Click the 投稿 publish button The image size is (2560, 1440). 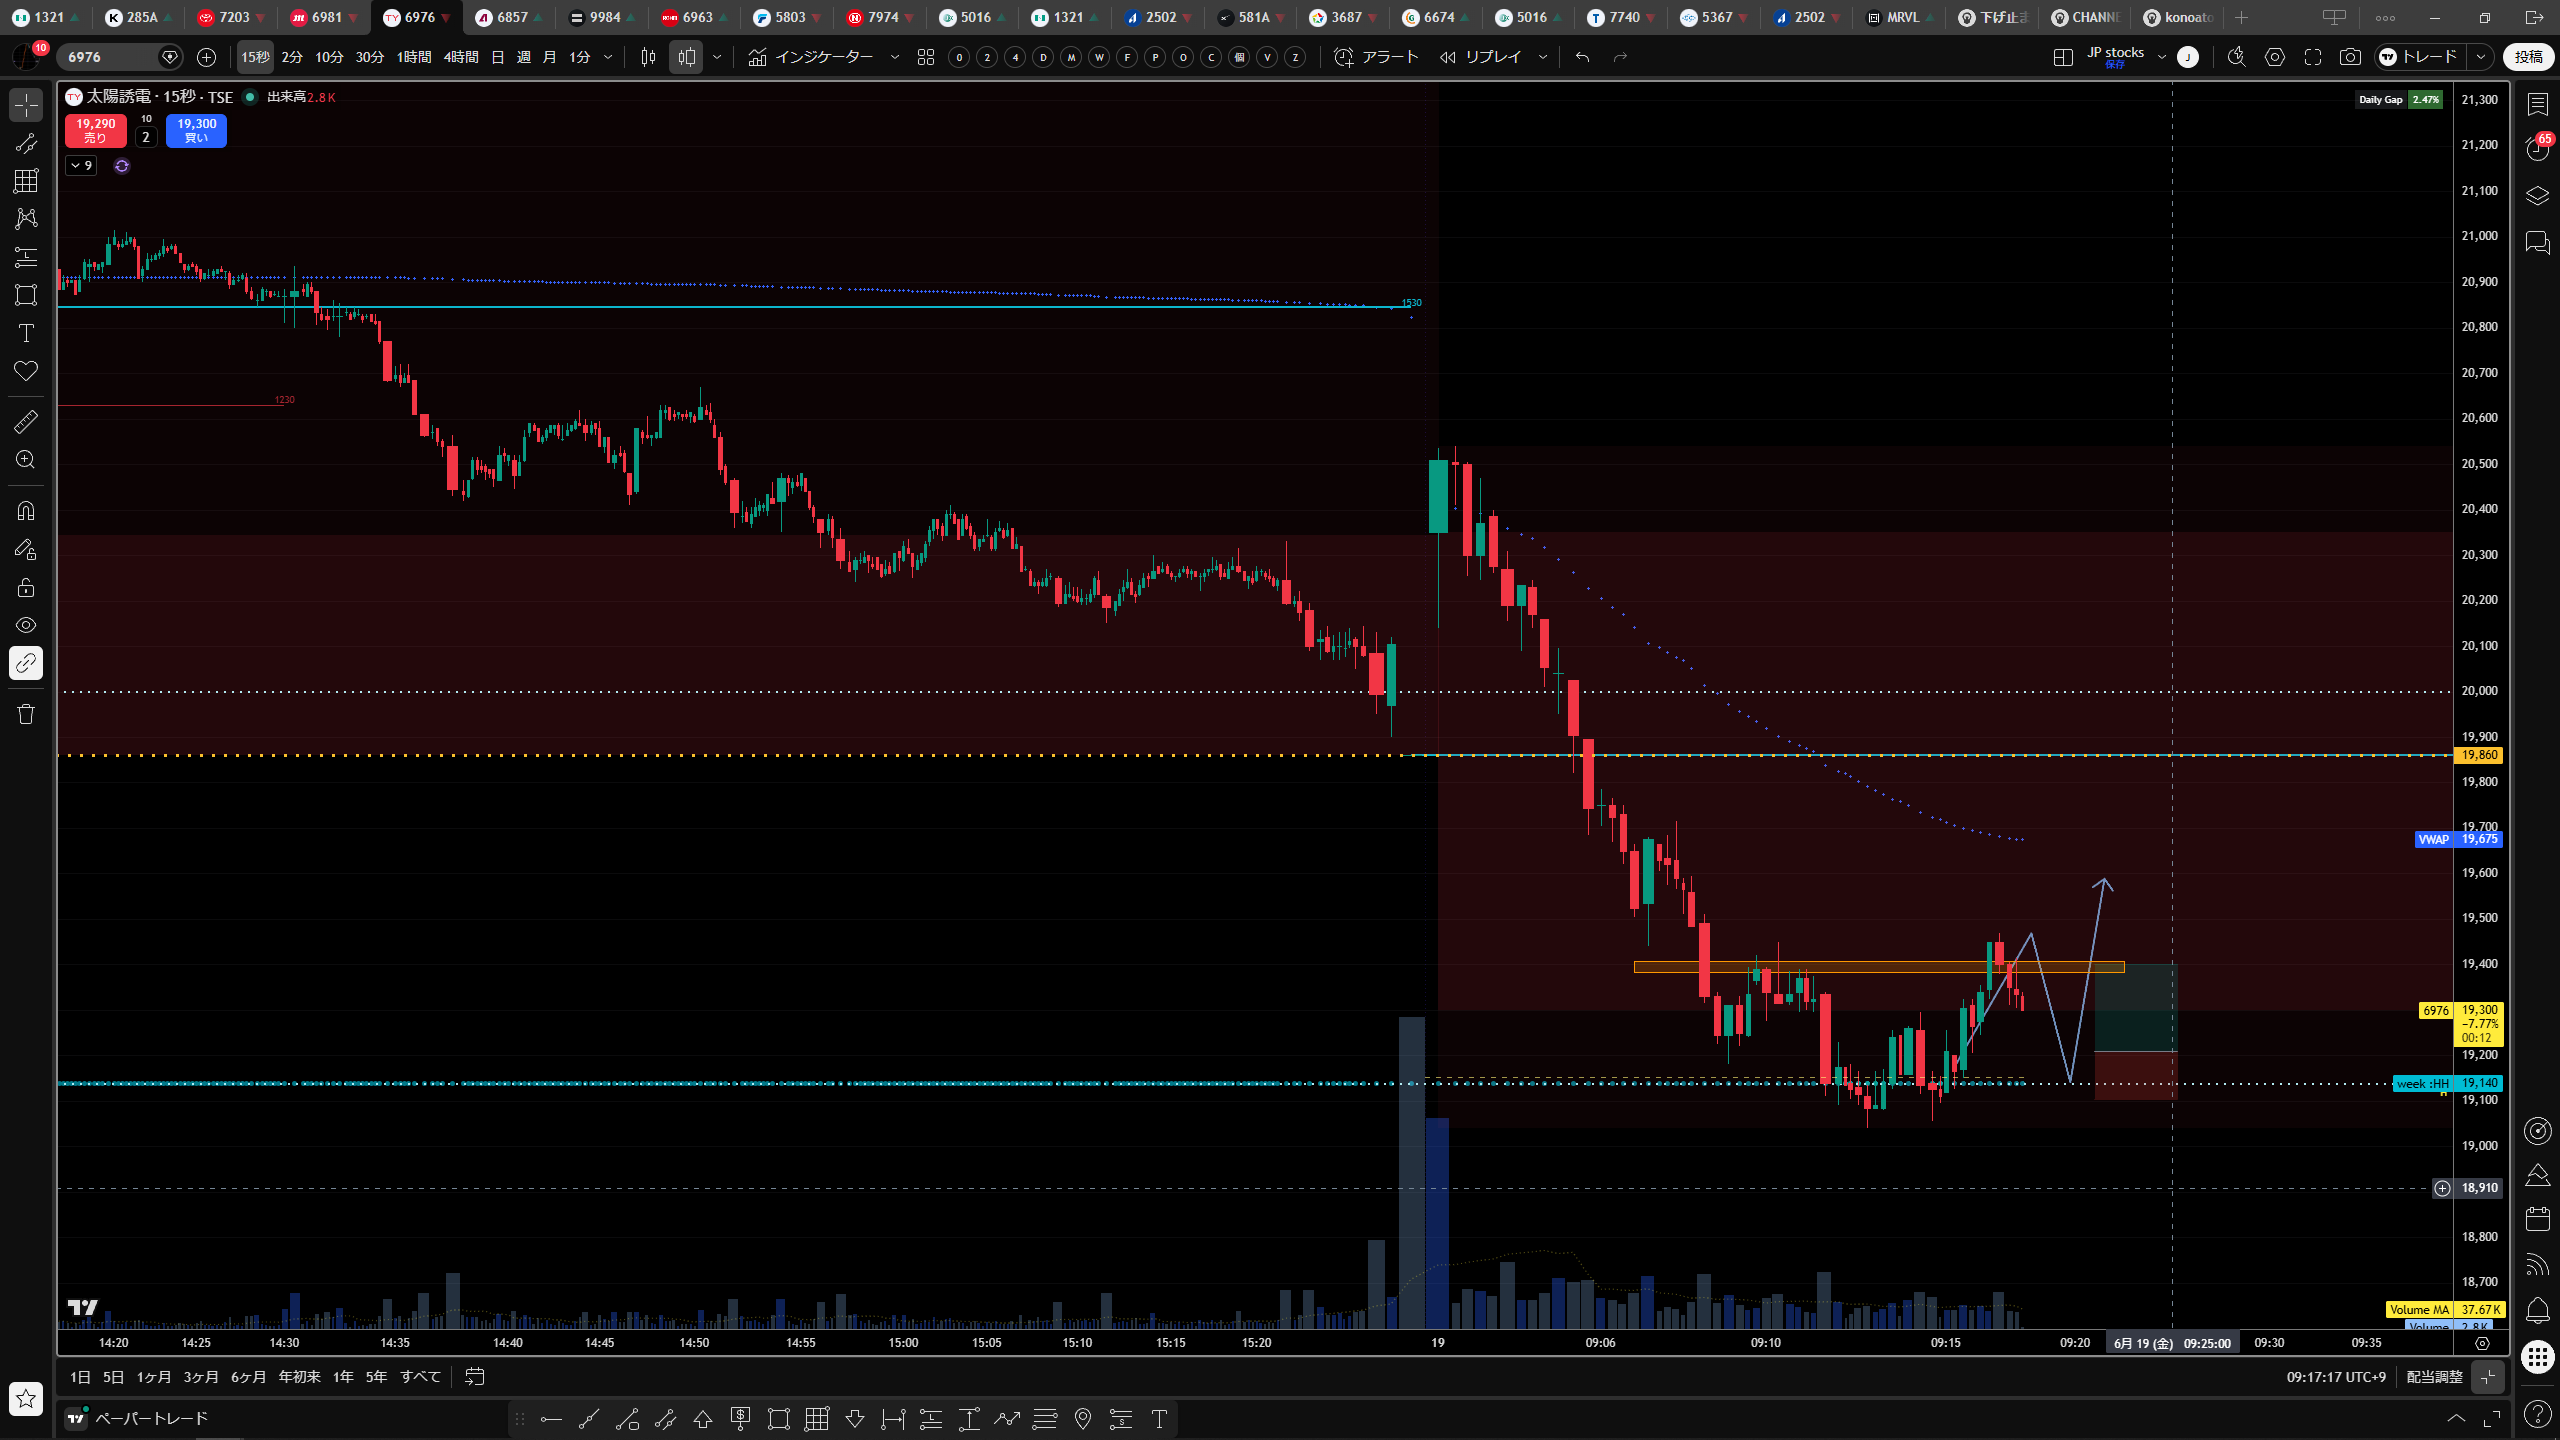click(x=2528, y=57)
